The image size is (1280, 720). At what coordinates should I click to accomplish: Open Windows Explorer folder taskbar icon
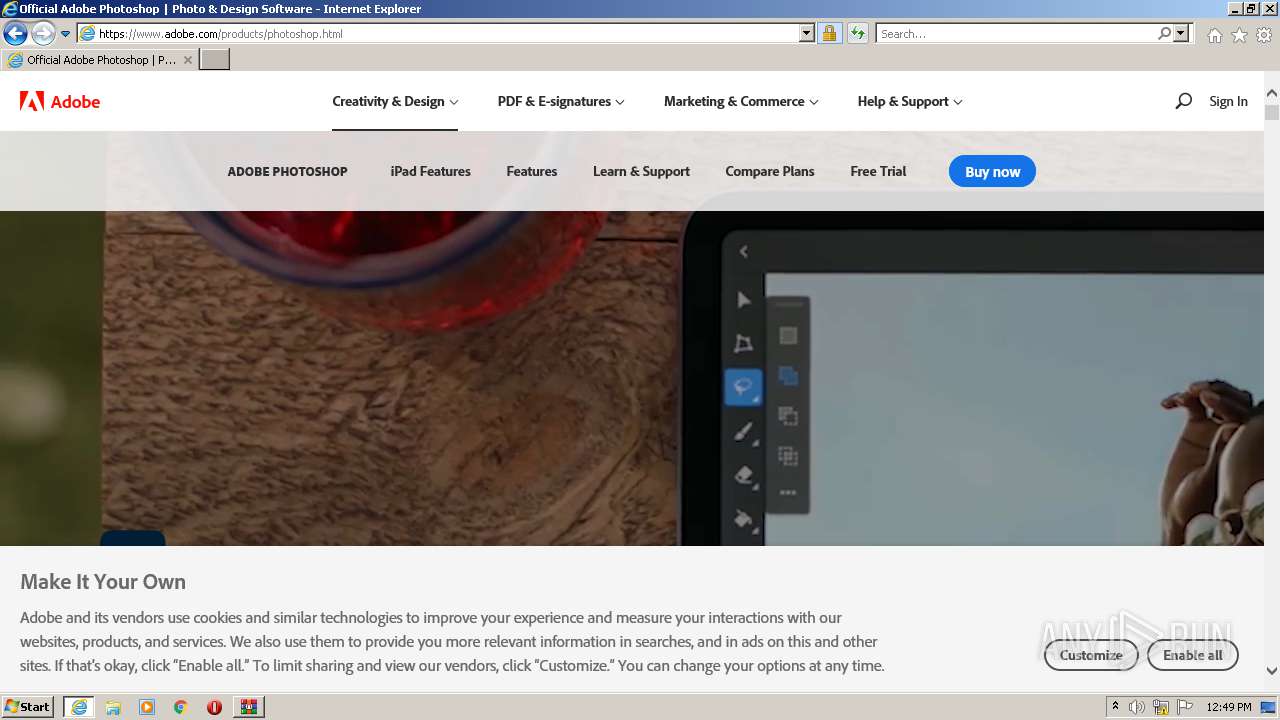(113, 706)
